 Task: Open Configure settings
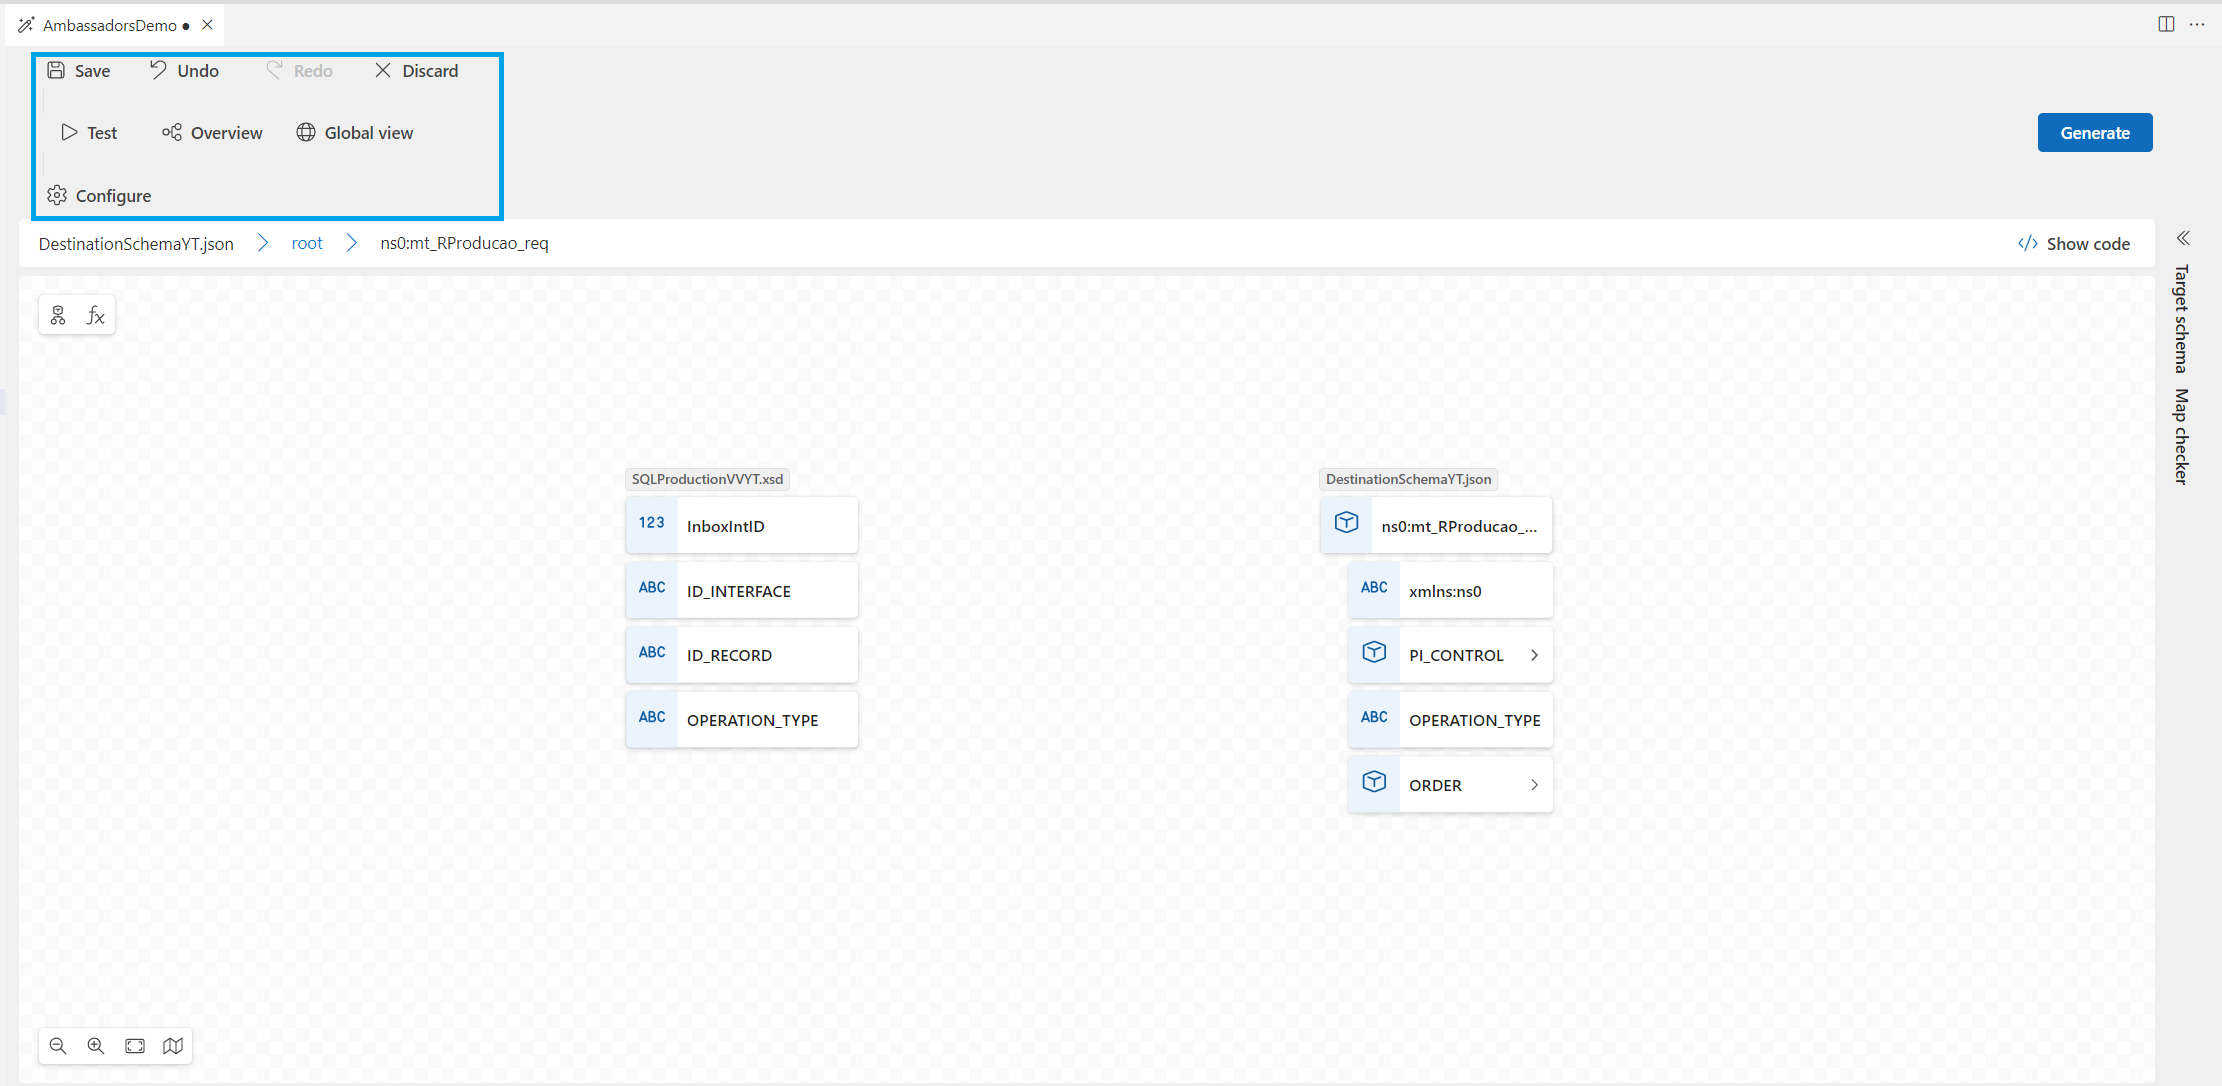point(99,195)
